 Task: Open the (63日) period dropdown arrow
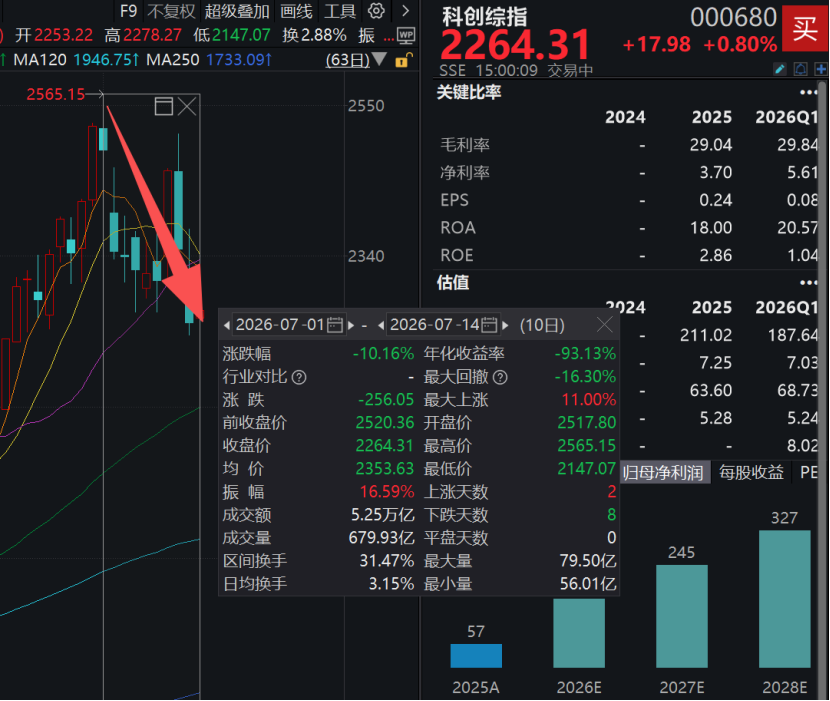pyautogui.click(x=379, y=58)
